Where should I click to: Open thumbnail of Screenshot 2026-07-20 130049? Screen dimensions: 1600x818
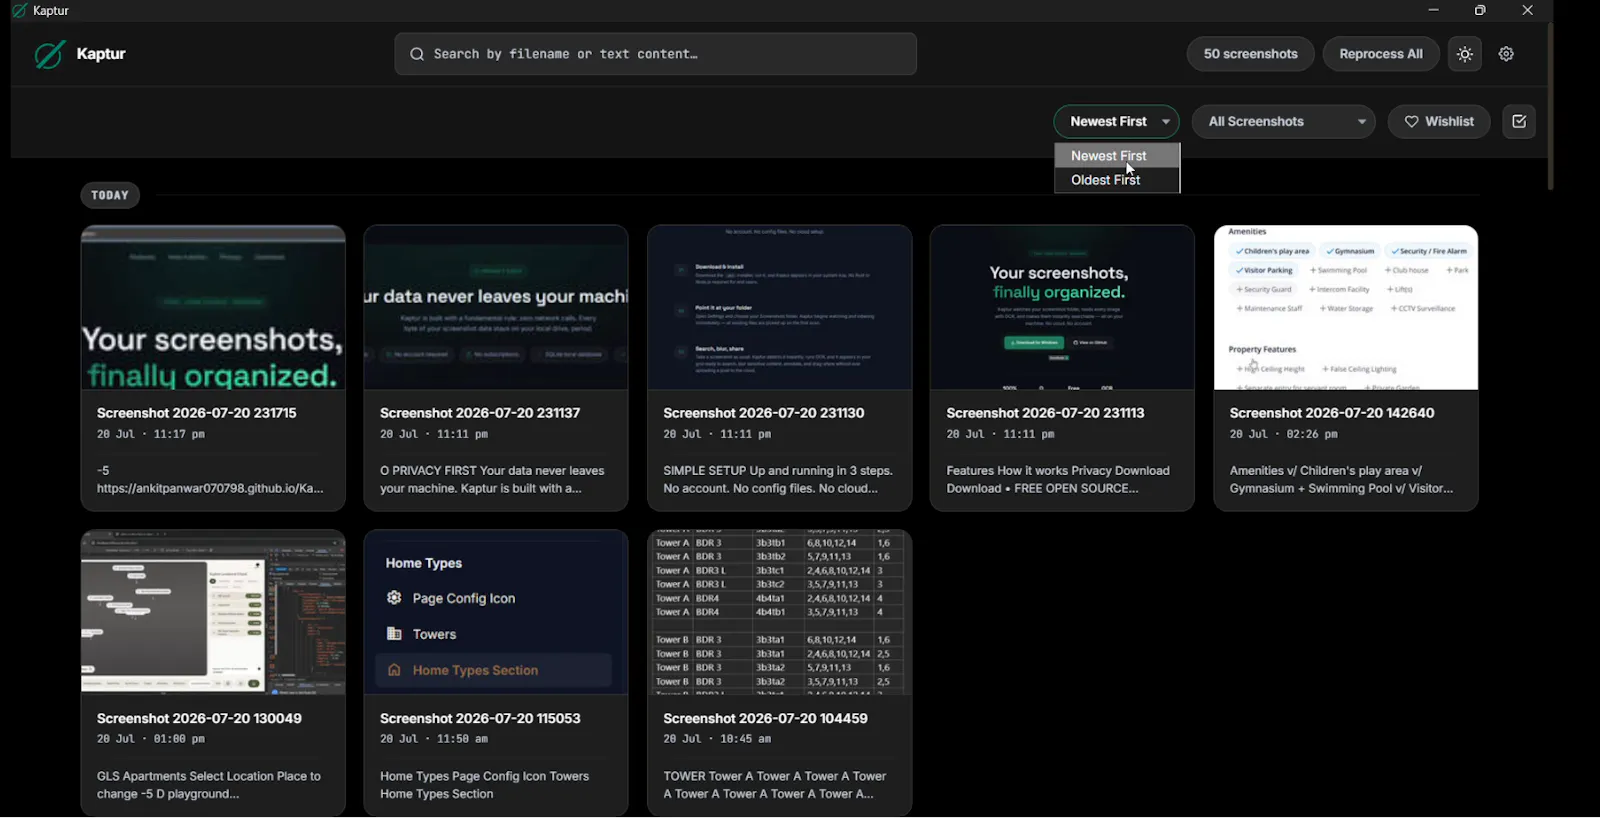(213, 612)
